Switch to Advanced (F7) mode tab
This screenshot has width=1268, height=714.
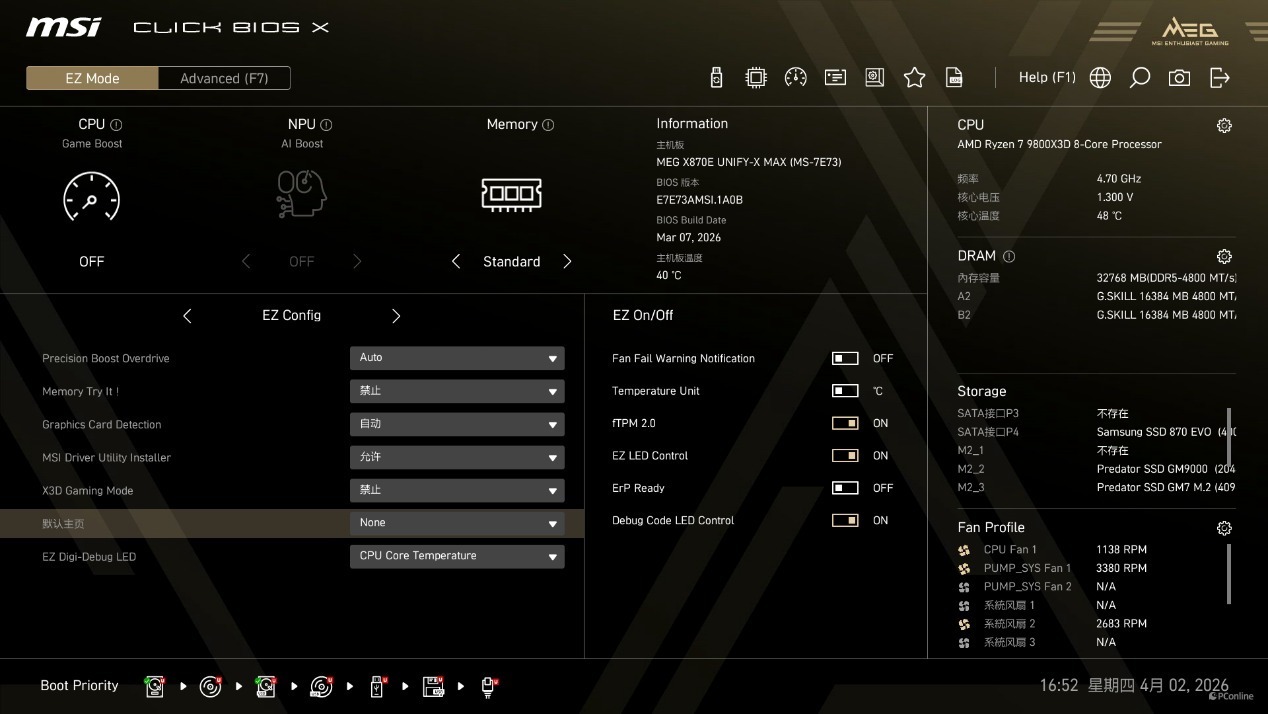pos(224,78)
